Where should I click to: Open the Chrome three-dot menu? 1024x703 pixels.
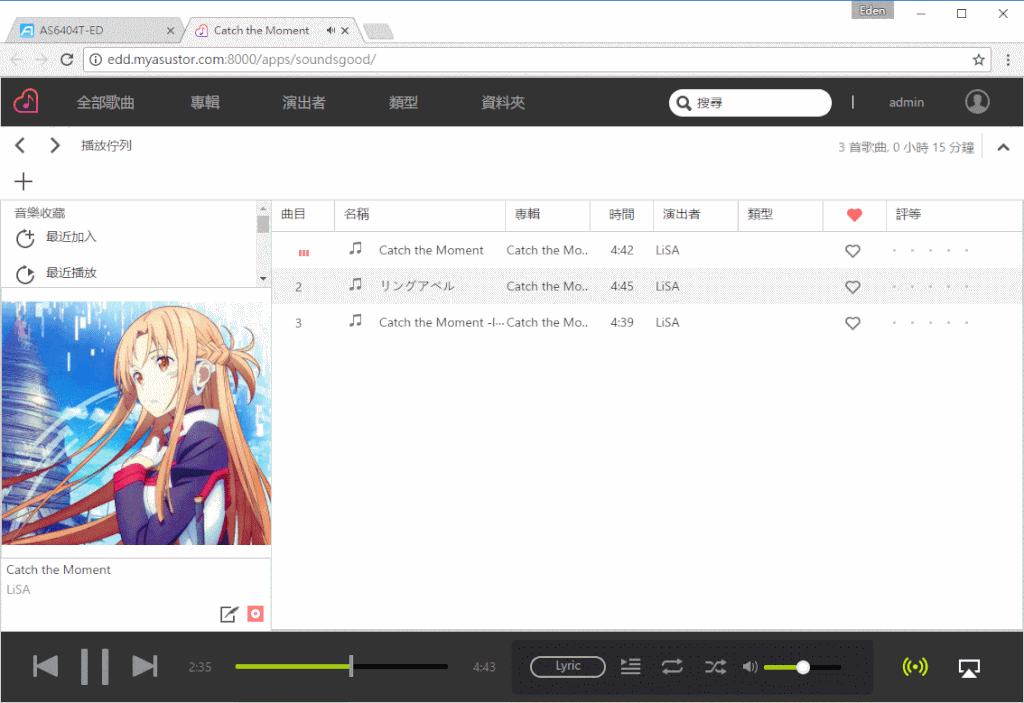(x=1008, y=59)
